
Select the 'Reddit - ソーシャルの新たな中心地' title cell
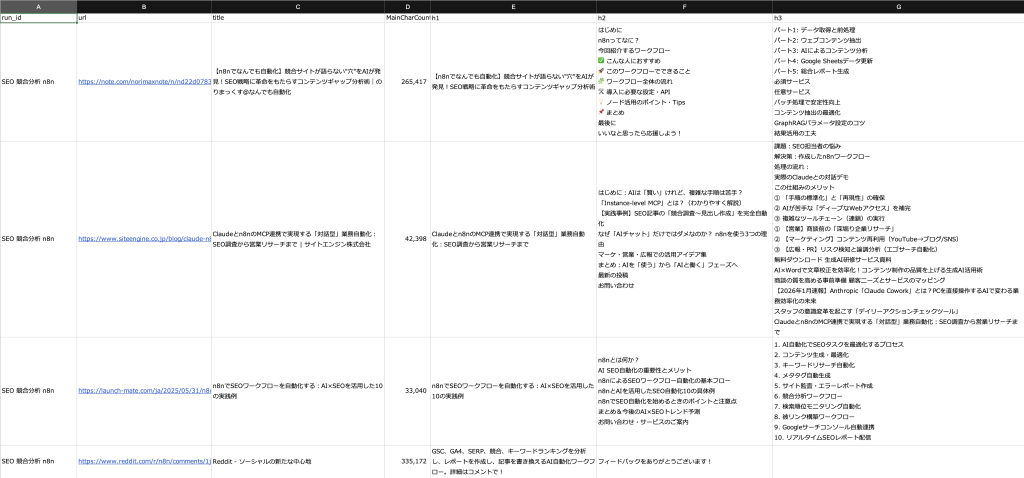tap(298, 461)
